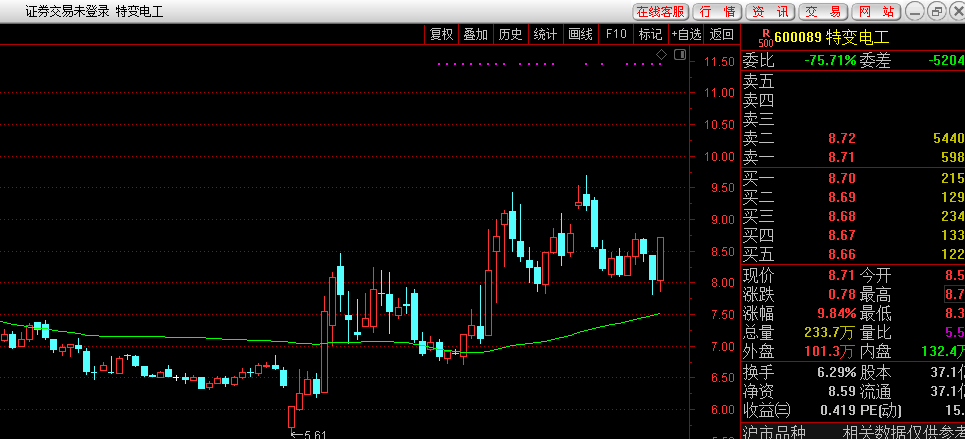Toggle the side panel icon near 11.50
This screenshot has width=965, height=439.
(x=679, y=55)
